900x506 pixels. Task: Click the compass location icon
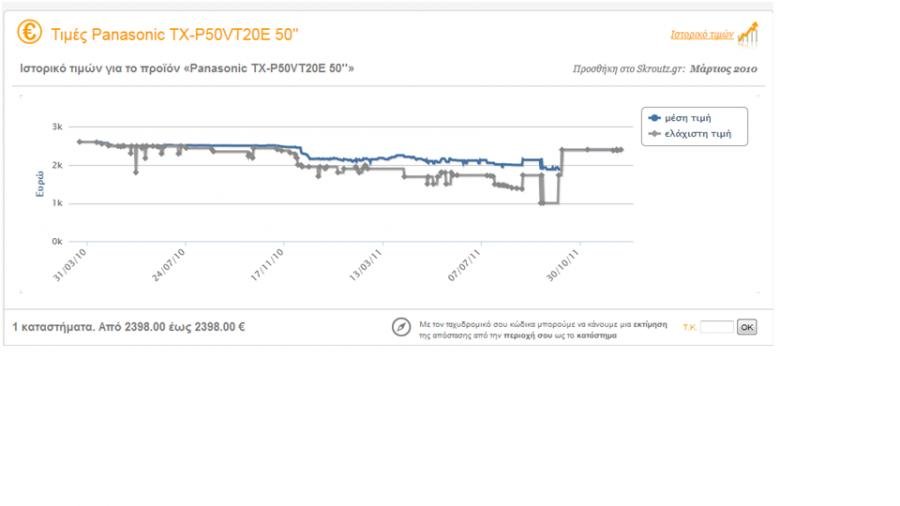[401, 327]
